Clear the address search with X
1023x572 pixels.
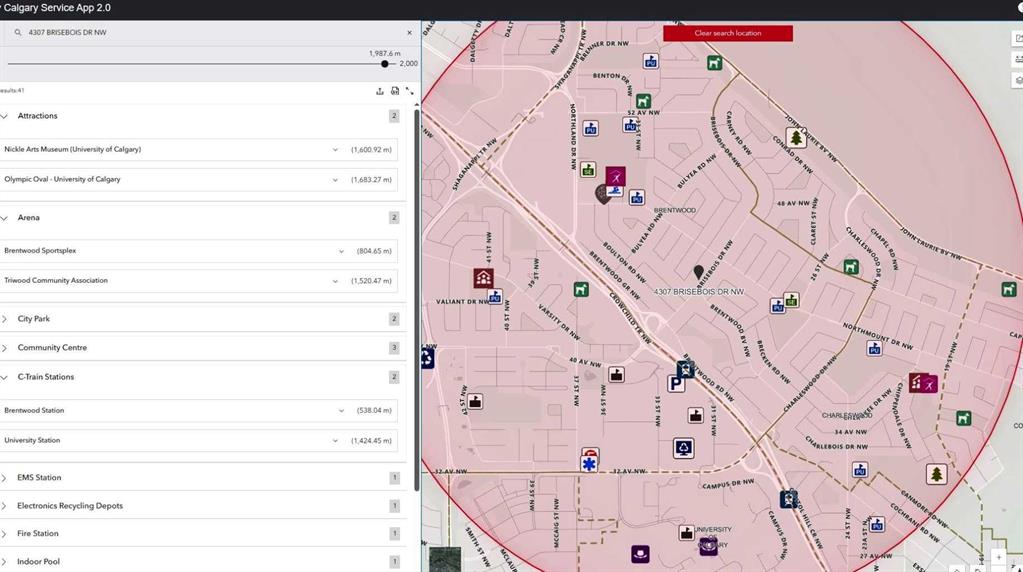click(x=409, y=33)
